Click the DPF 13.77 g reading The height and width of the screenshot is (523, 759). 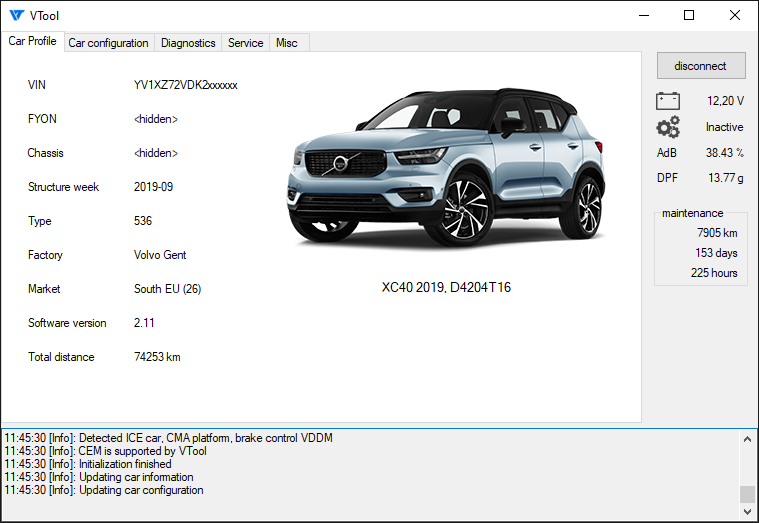click(x=725, y=178)
